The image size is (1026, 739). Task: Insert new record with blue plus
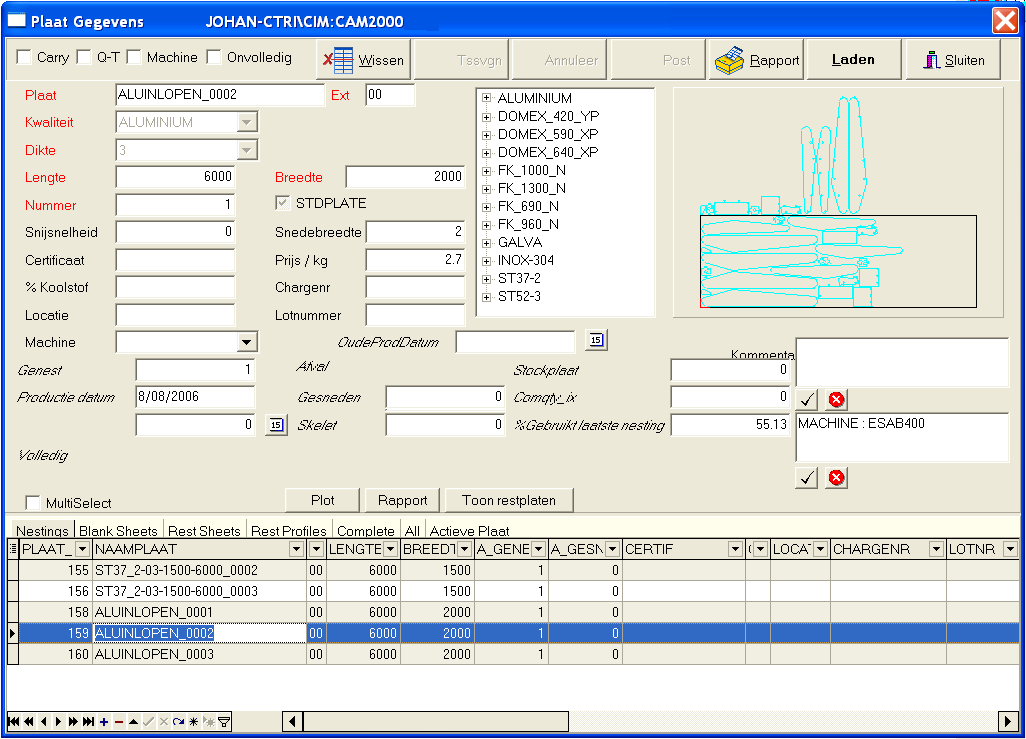(104, 722)
